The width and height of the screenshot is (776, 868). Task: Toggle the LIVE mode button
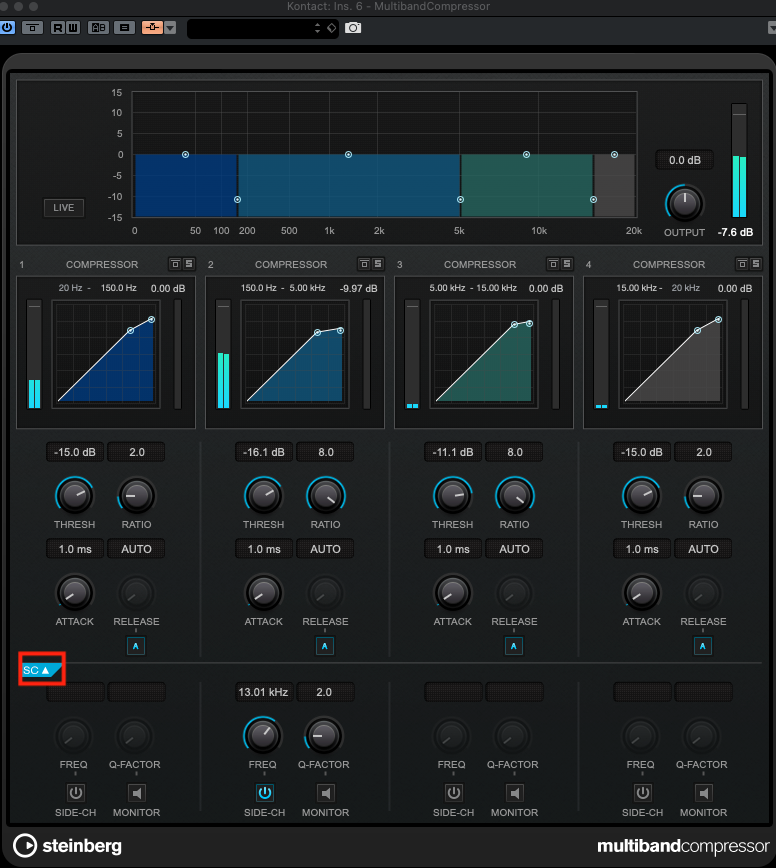pos(64,208)
